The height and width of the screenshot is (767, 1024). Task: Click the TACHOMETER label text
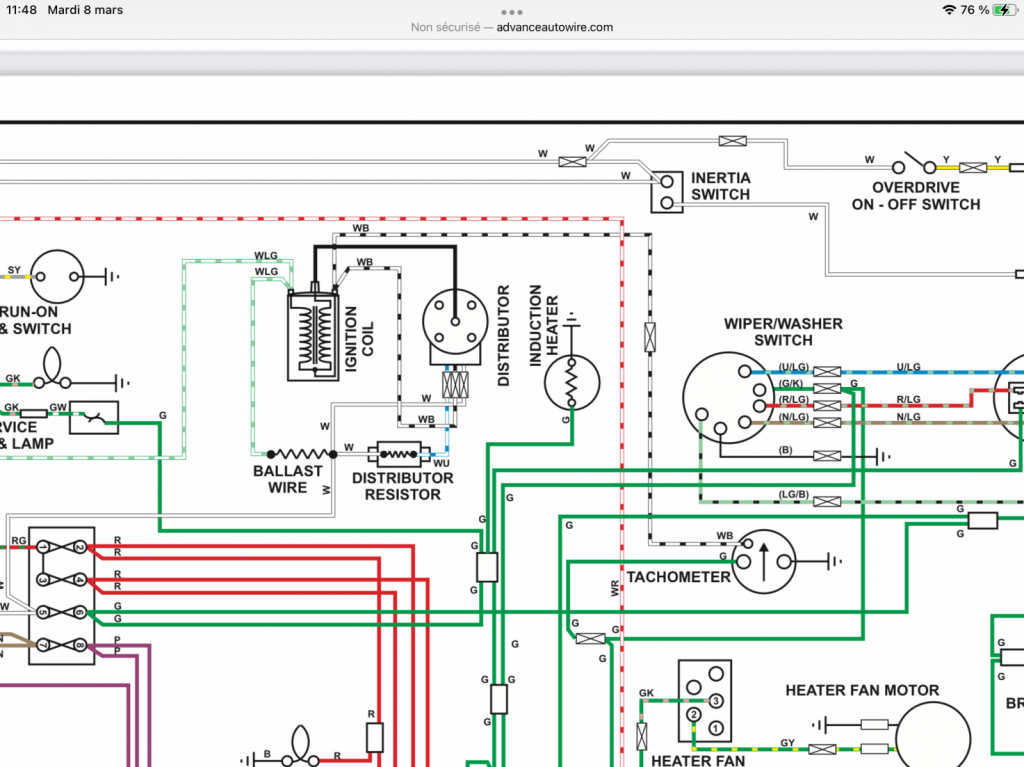pos(679,577)
